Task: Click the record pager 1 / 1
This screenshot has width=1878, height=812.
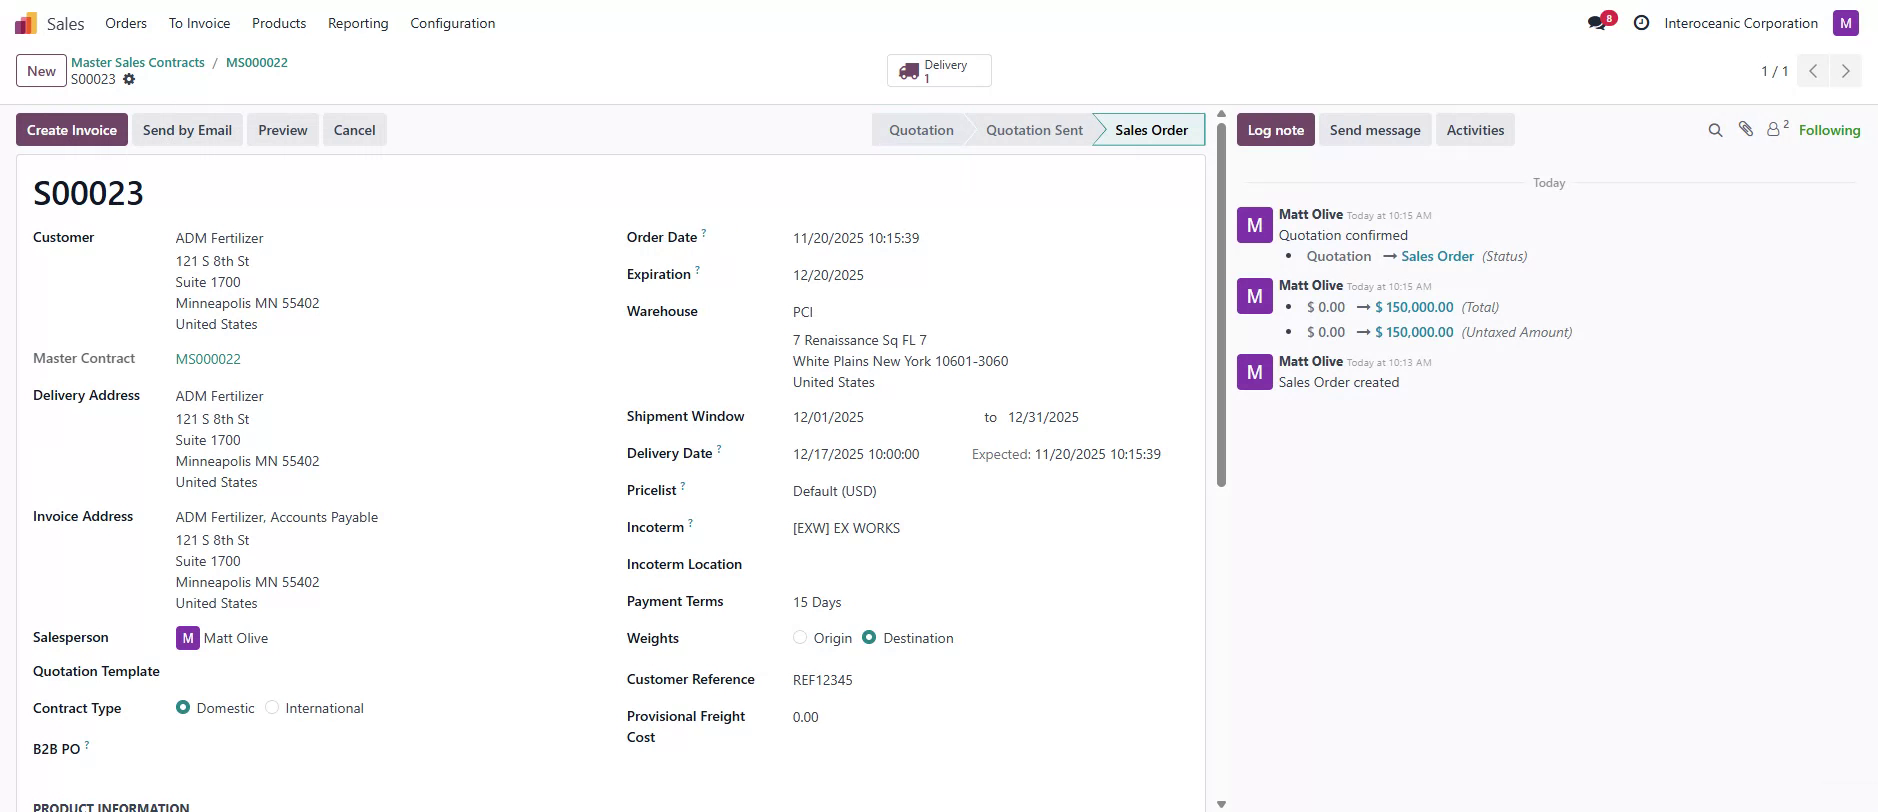Action: (1774, 71)
